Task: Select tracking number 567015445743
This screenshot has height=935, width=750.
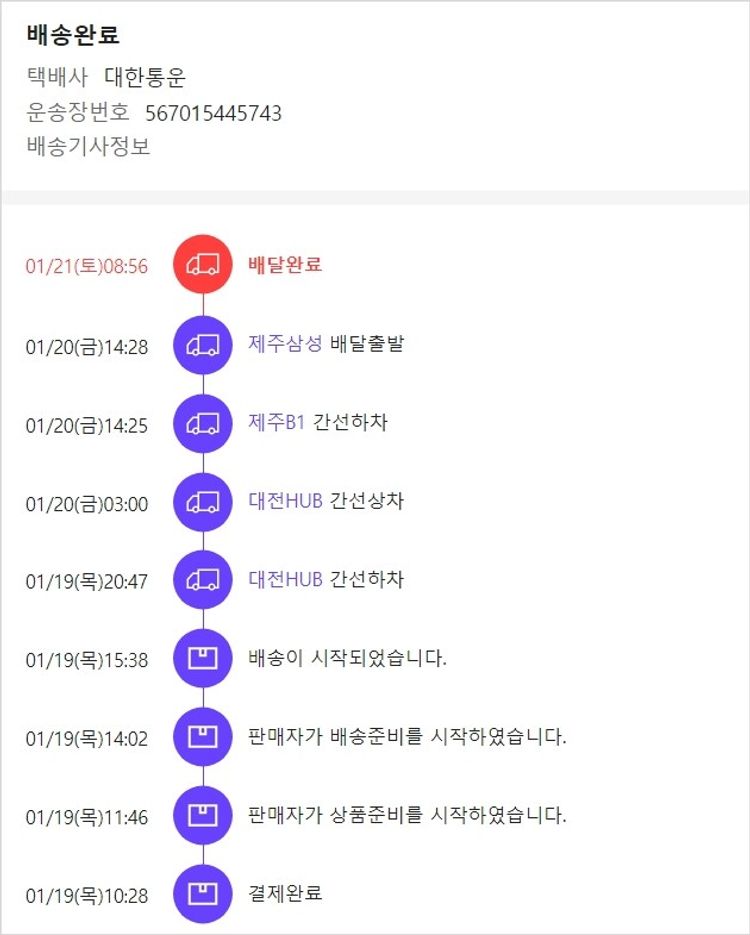Action: 213,113
